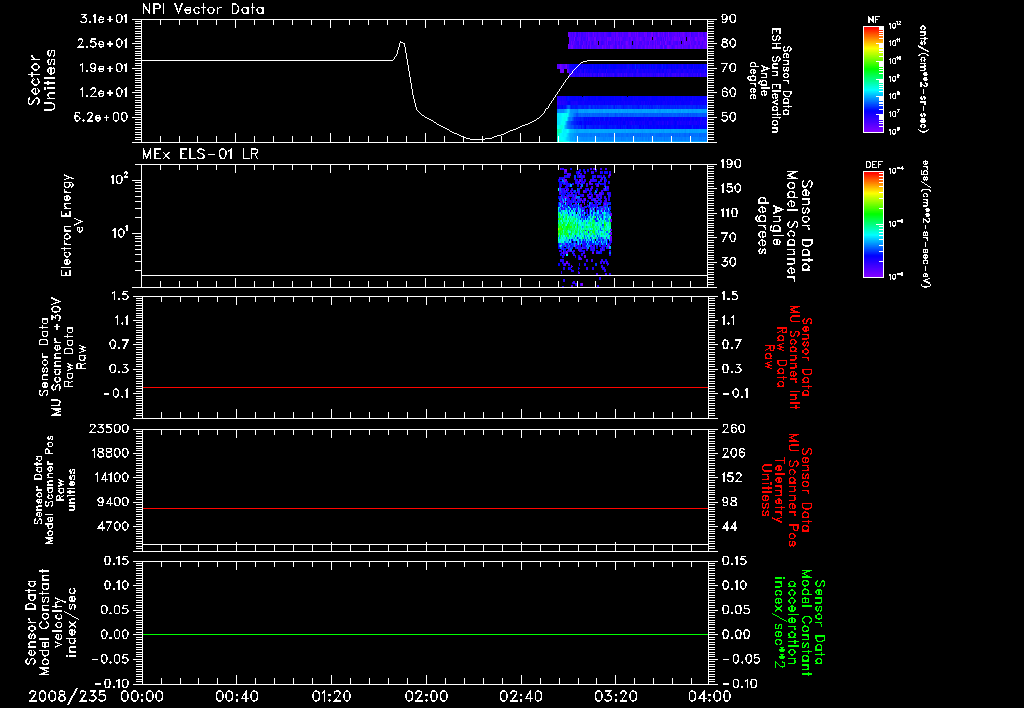The width and height of the screenshot is (1024, 708).
Task: Click the ELS electron spectrogram data burst
Action: [584, 225]
